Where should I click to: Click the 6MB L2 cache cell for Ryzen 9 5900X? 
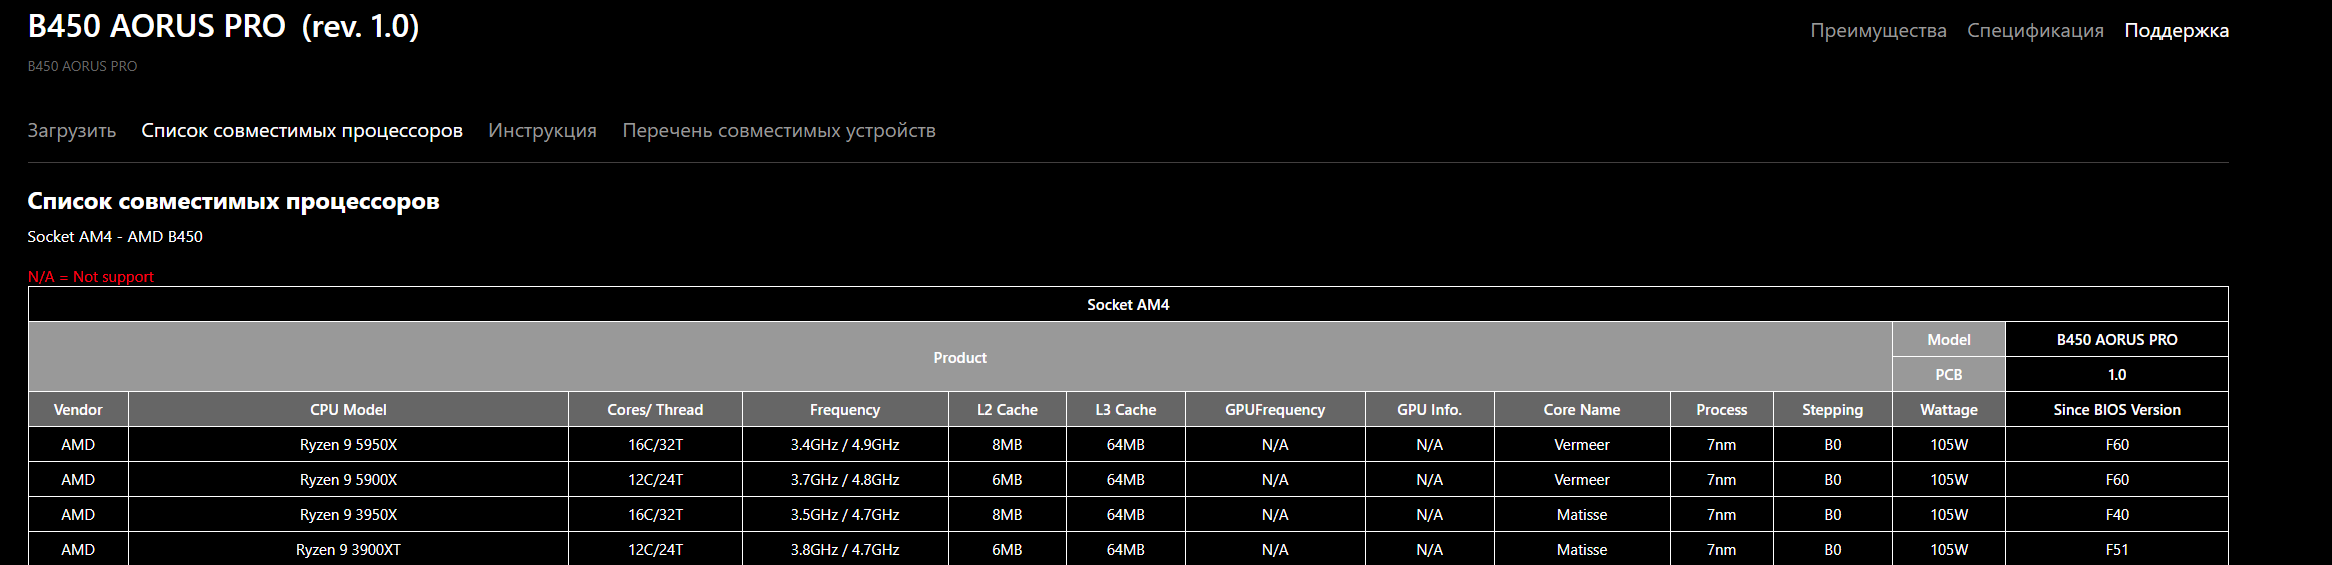[x=1007, y=480]
